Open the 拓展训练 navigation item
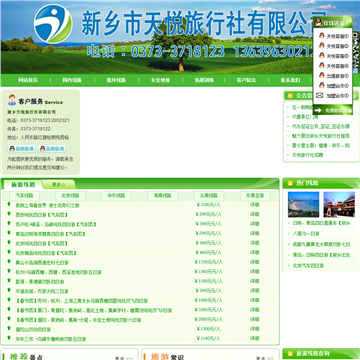 pos(204,80)
